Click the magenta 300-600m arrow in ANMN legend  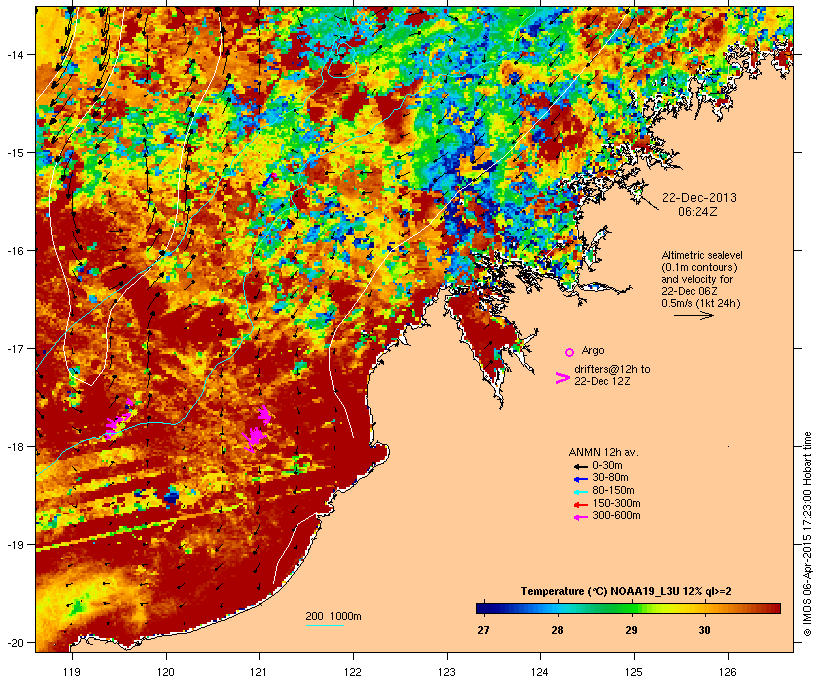coord(581,517)
